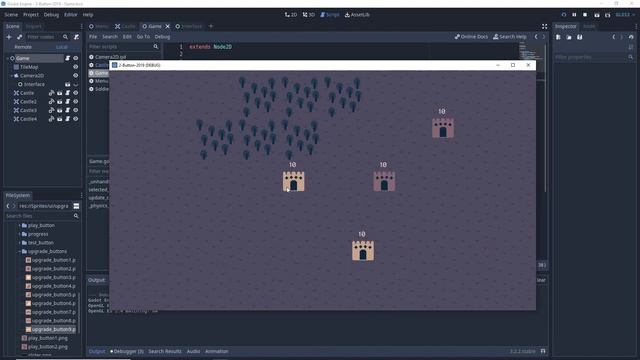640x360 pixels.
Task: Toggle visibility of Game node
Action: click(76, 58)
